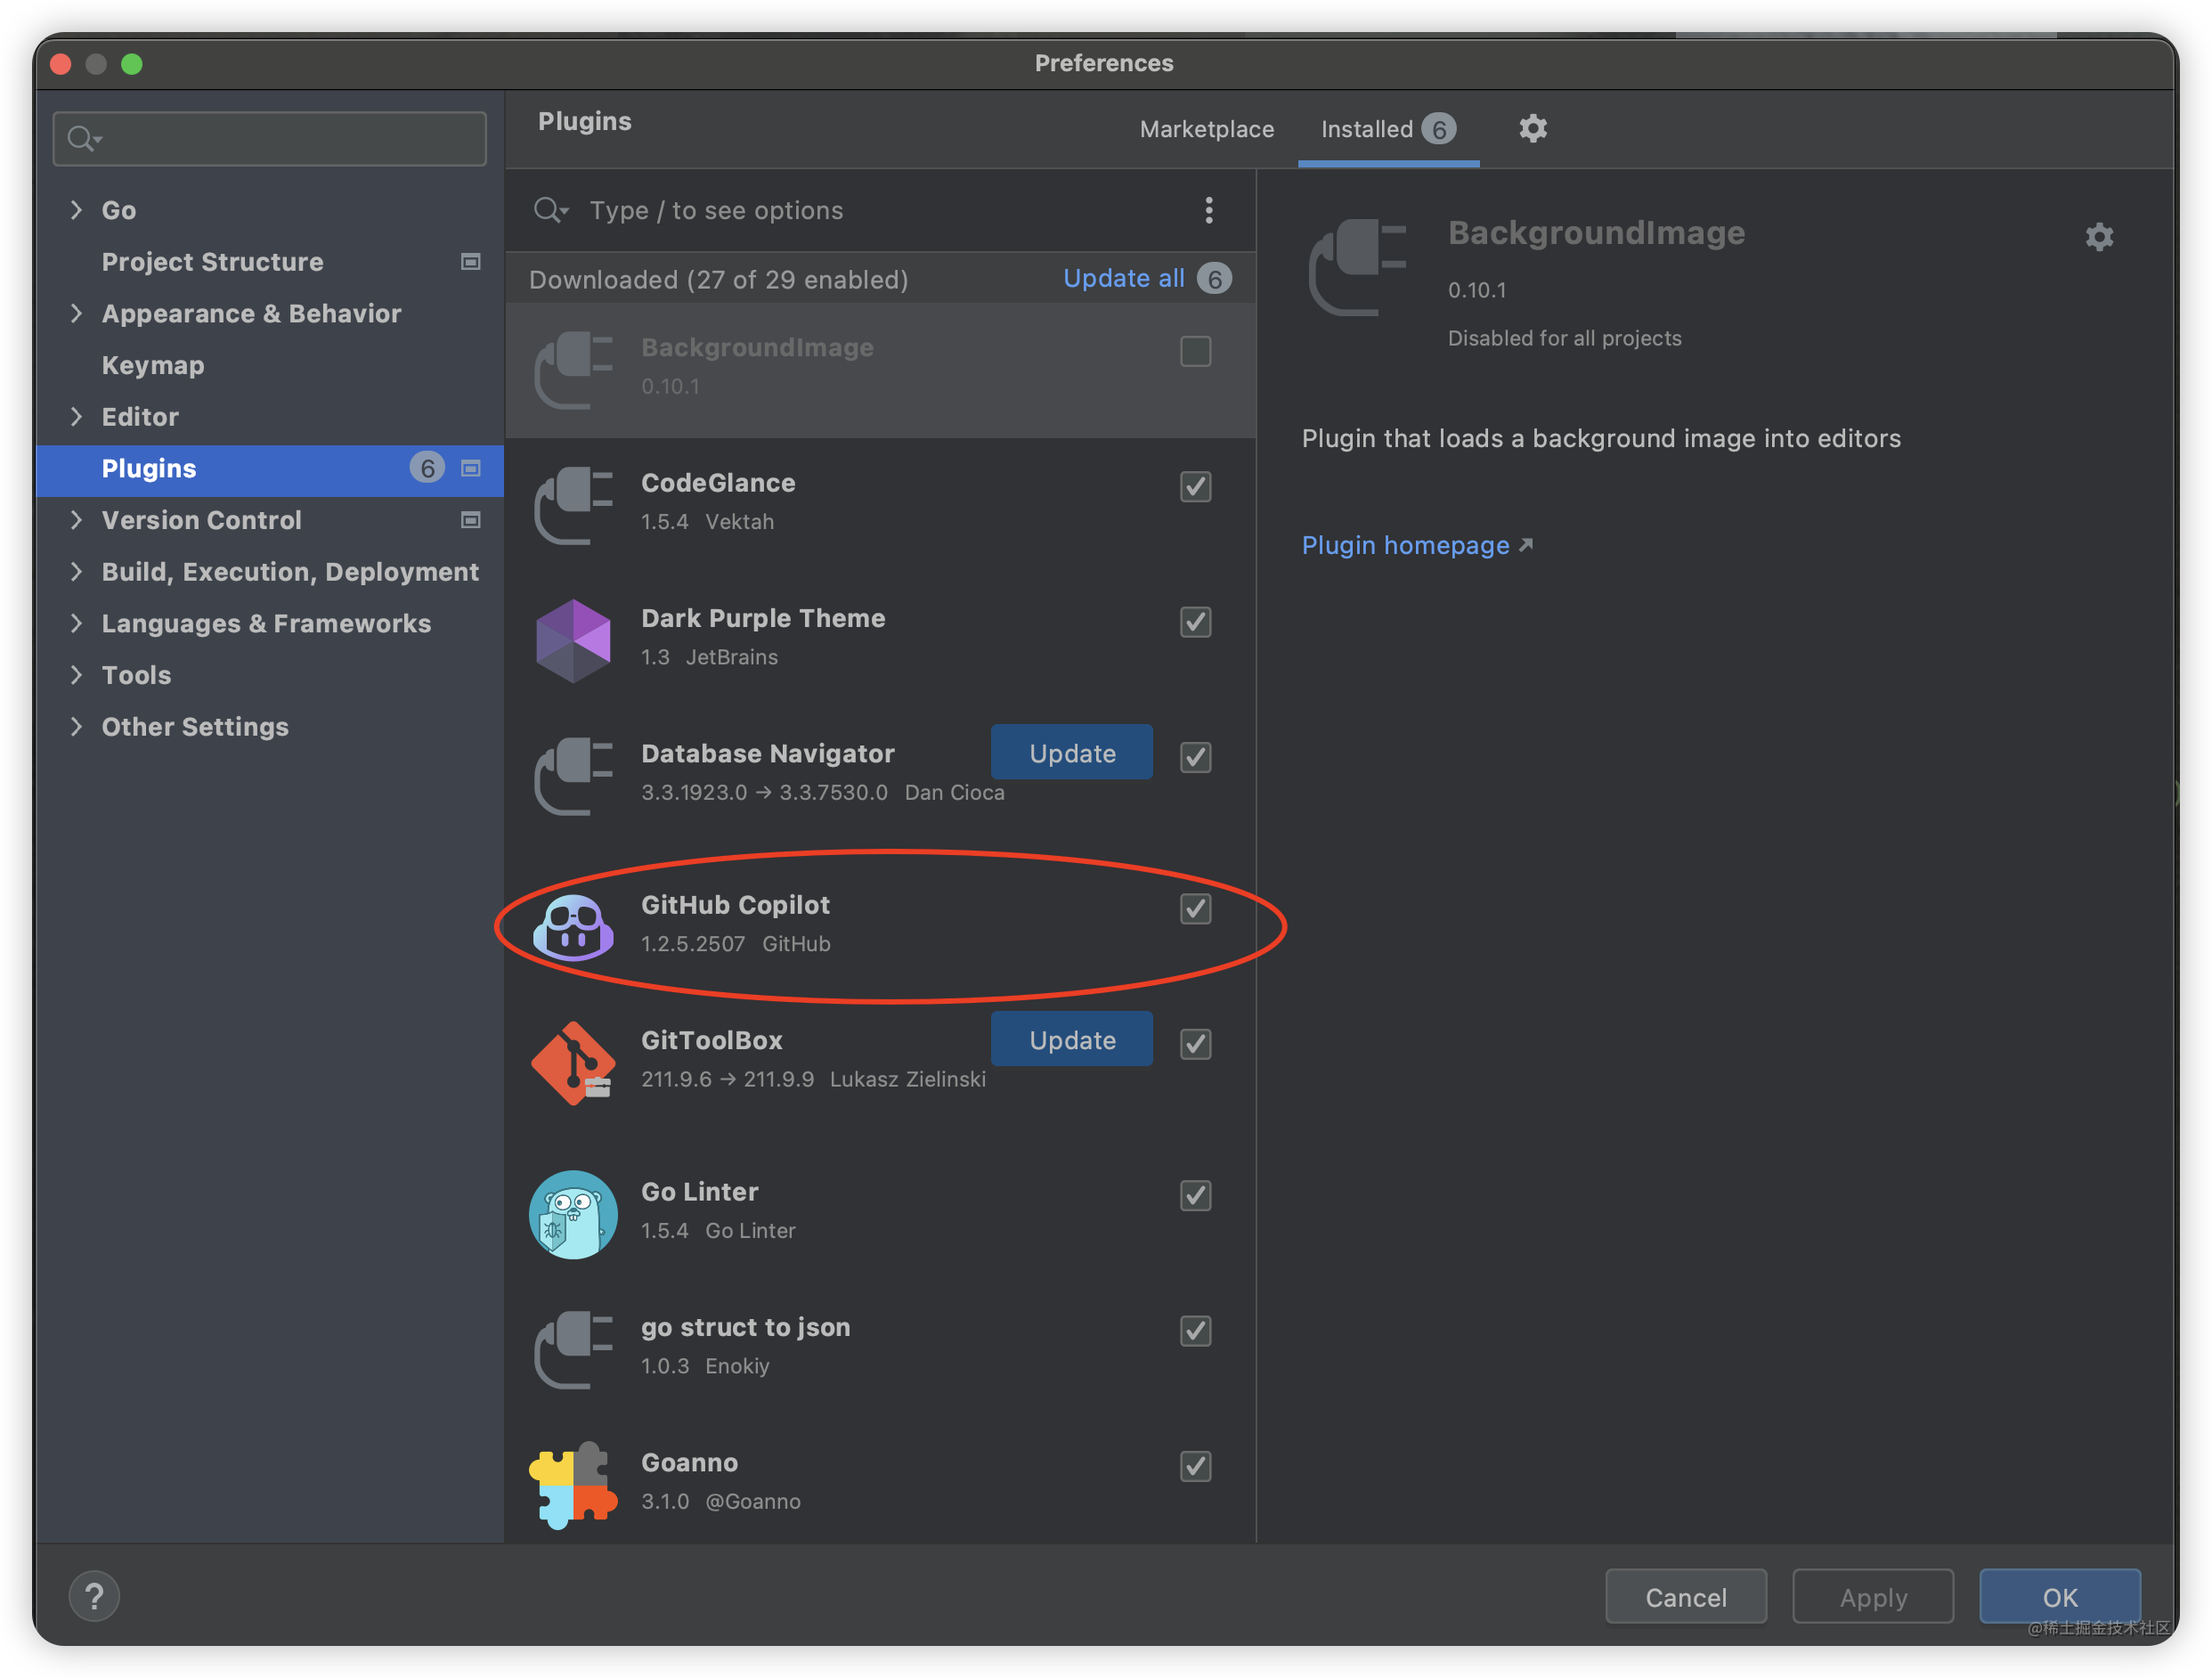Switch to the Marketplace tab
The width and height of the screenshot is (2212, 1678).
click(x=1206, y=129)
